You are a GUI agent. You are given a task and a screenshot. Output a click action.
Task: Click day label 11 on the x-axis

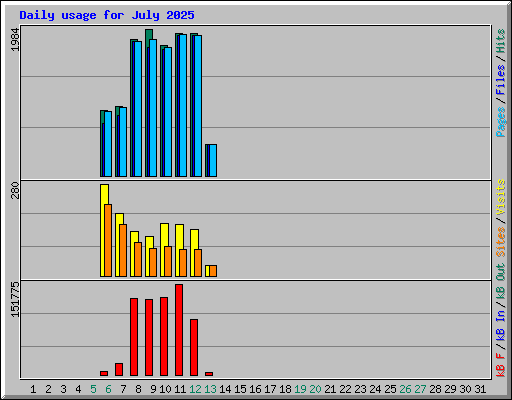pyautogui.click(x=180, y=389)
